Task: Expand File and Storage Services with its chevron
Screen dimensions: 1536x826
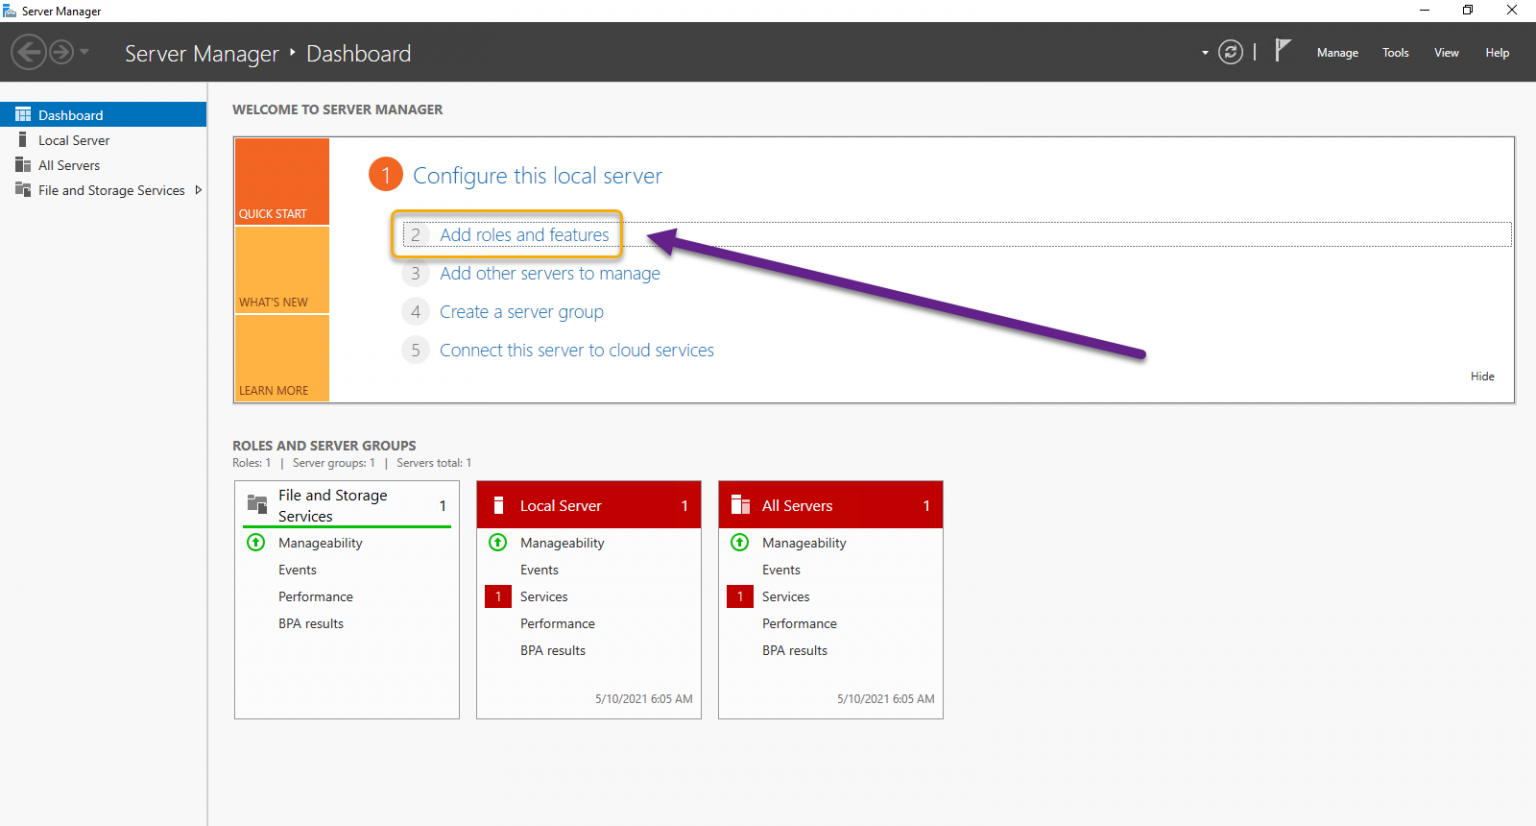Action: click(x=198, y=189)
